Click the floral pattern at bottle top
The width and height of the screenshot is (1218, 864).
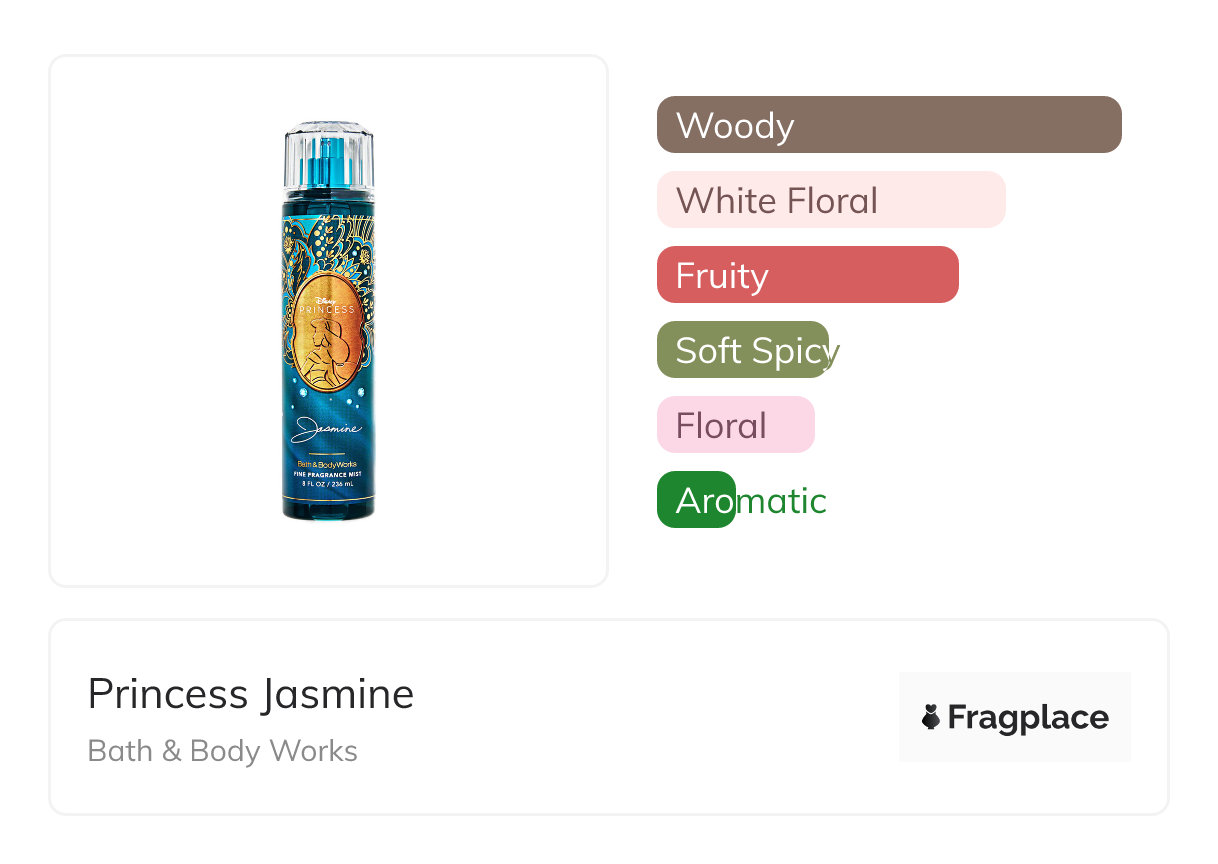(327, 236)
